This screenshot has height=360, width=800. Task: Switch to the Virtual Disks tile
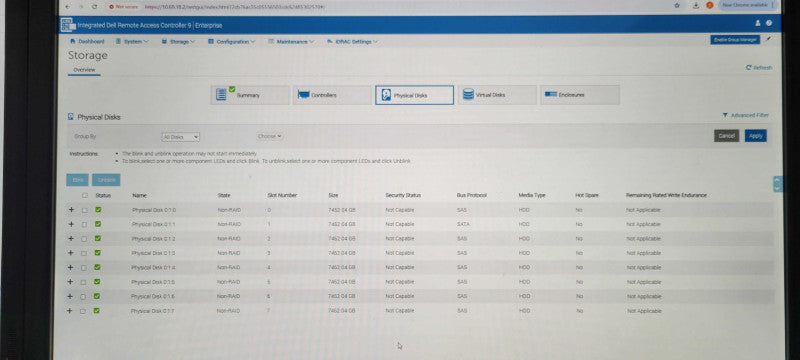click(x=497, y=95)
